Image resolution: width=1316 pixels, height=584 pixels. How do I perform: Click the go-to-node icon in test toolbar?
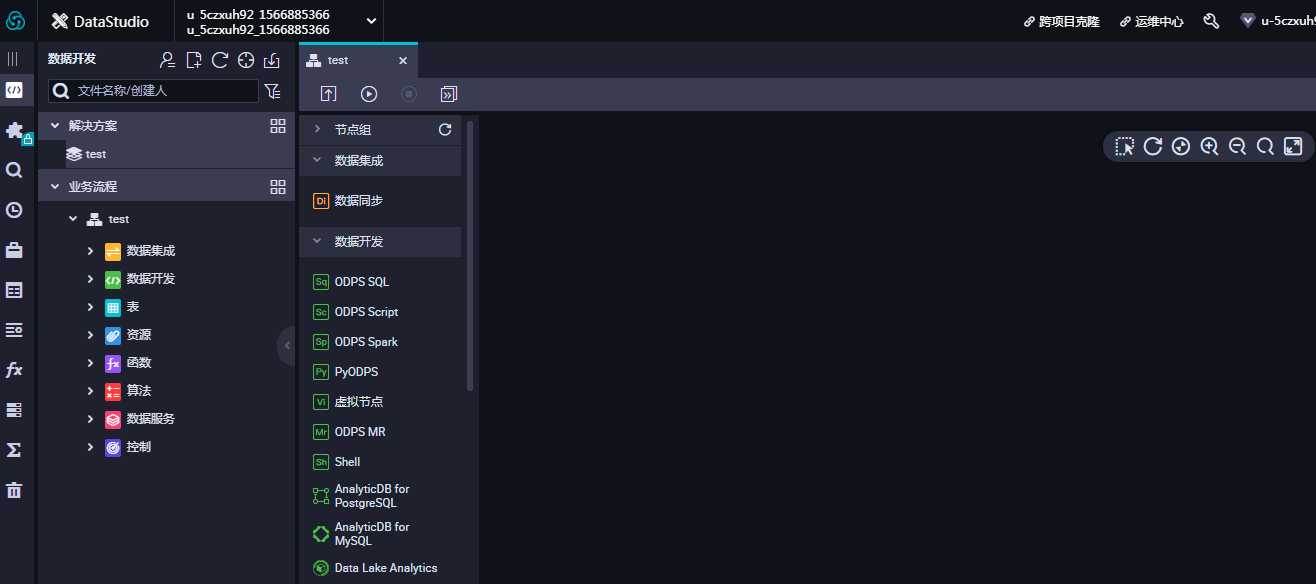click(x=449, y=94)
